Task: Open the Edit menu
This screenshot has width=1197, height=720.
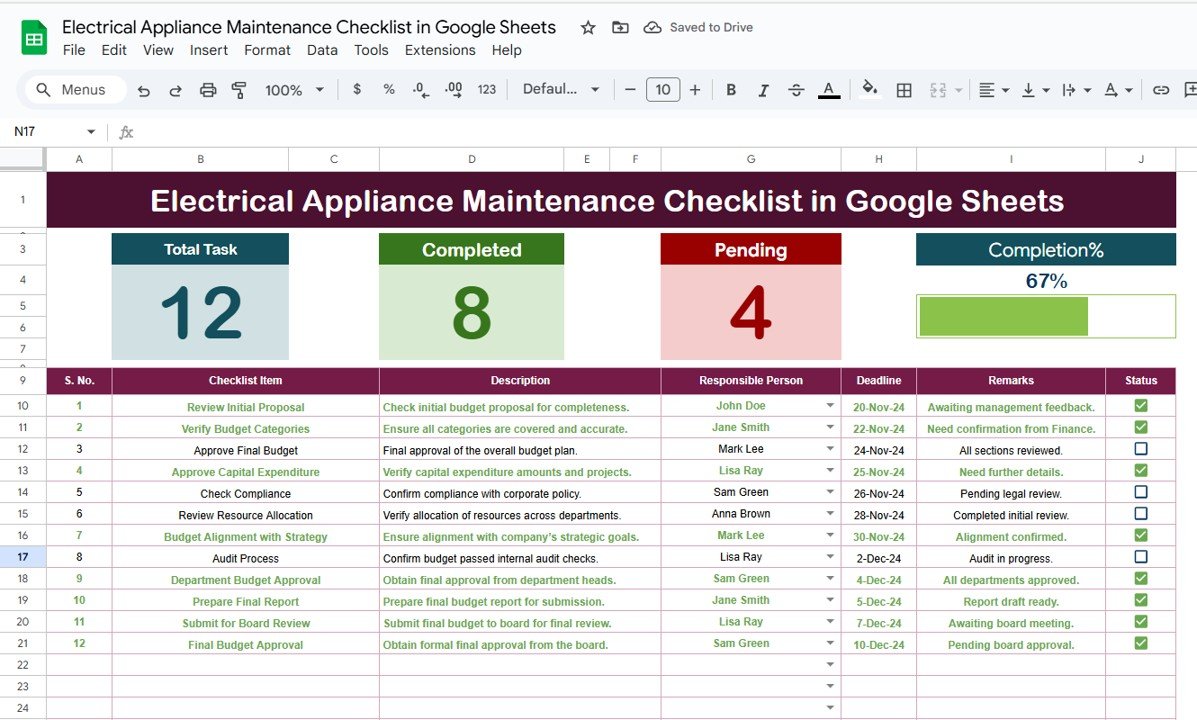Action: click(x=114, y=50)
